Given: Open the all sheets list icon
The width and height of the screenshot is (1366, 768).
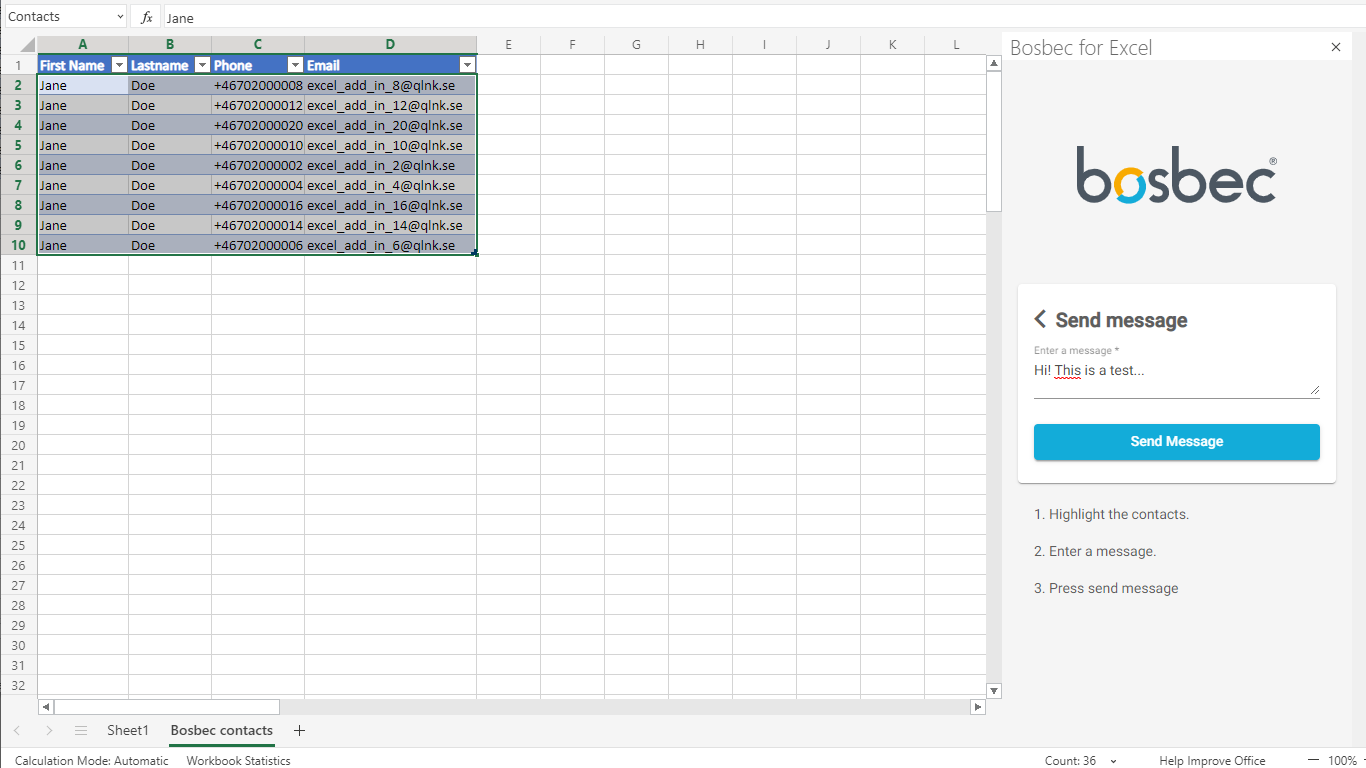Looking at the screenshot, I should coord(81,731).
